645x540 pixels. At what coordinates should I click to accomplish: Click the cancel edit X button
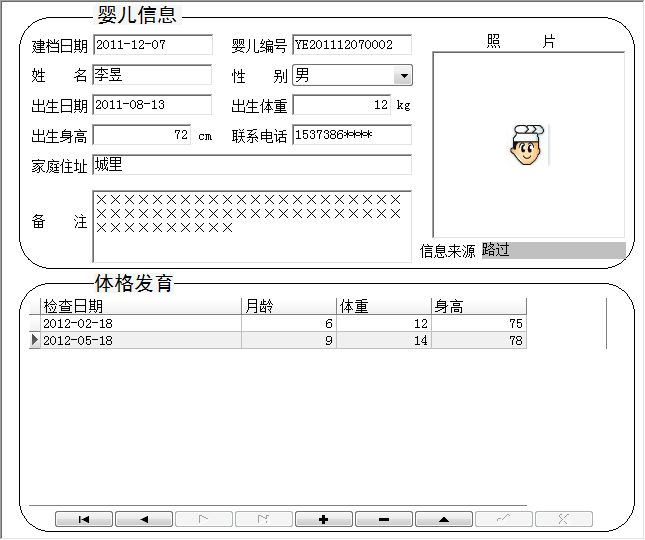click(x=564, y=519)
